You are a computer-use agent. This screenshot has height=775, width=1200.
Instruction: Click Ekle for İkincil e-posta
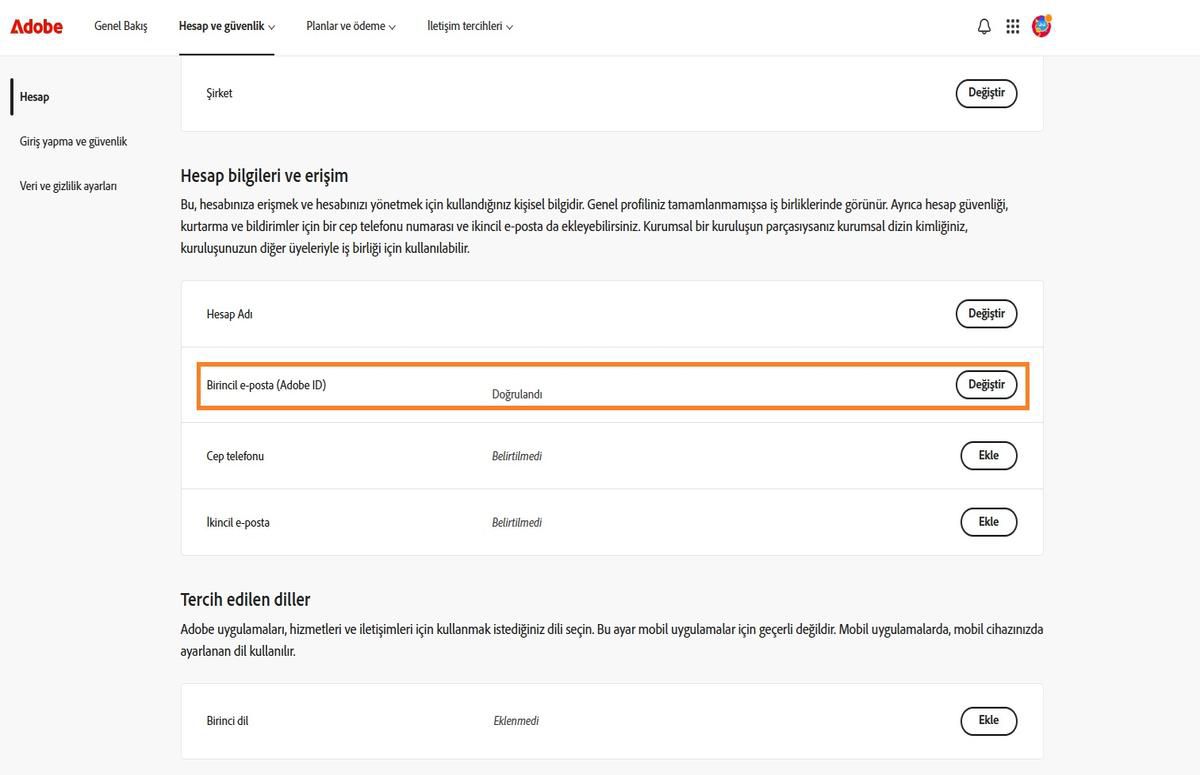(x=988, y=521)
